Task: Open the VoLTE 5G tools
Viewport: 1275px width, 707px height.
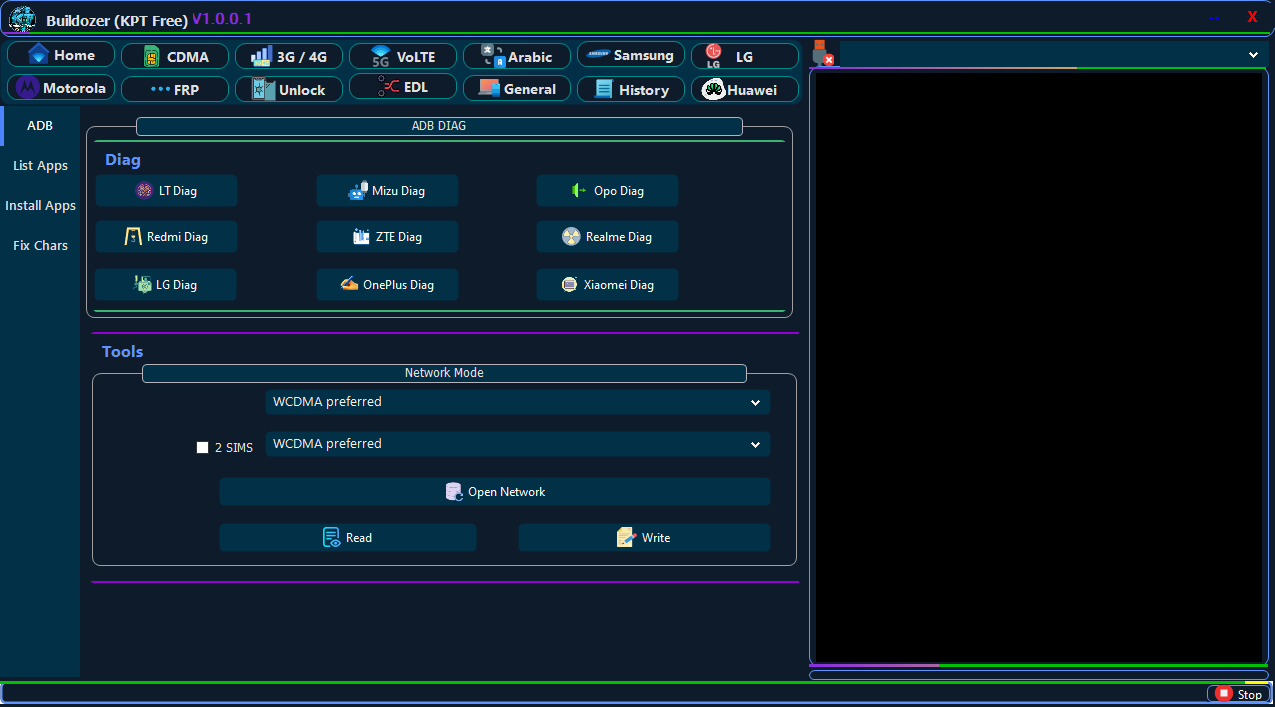Action: (403, 56)
